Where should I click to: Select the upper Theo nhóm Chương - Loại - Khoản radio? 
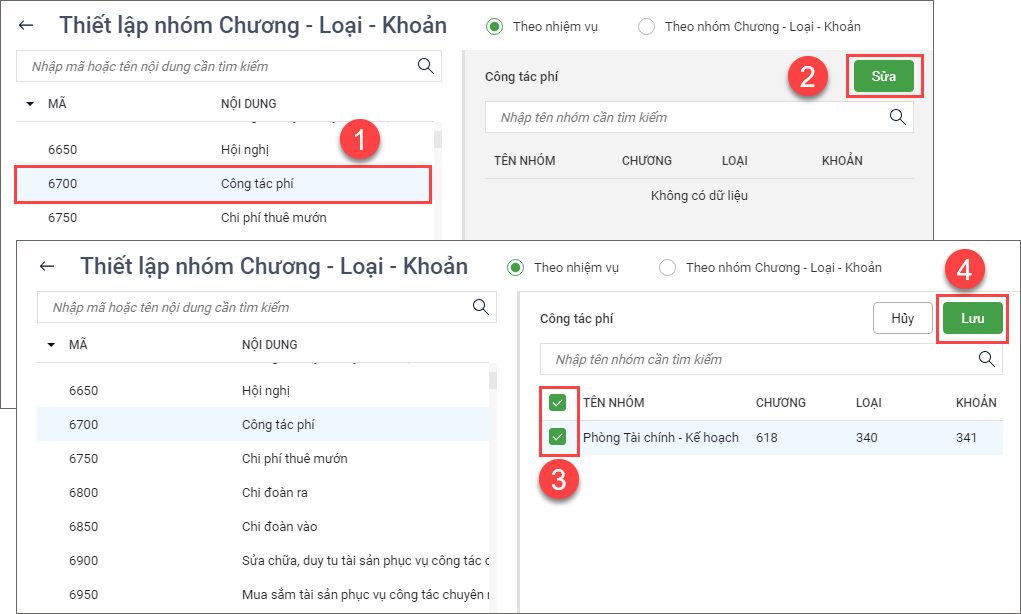[x=646, y=27]
